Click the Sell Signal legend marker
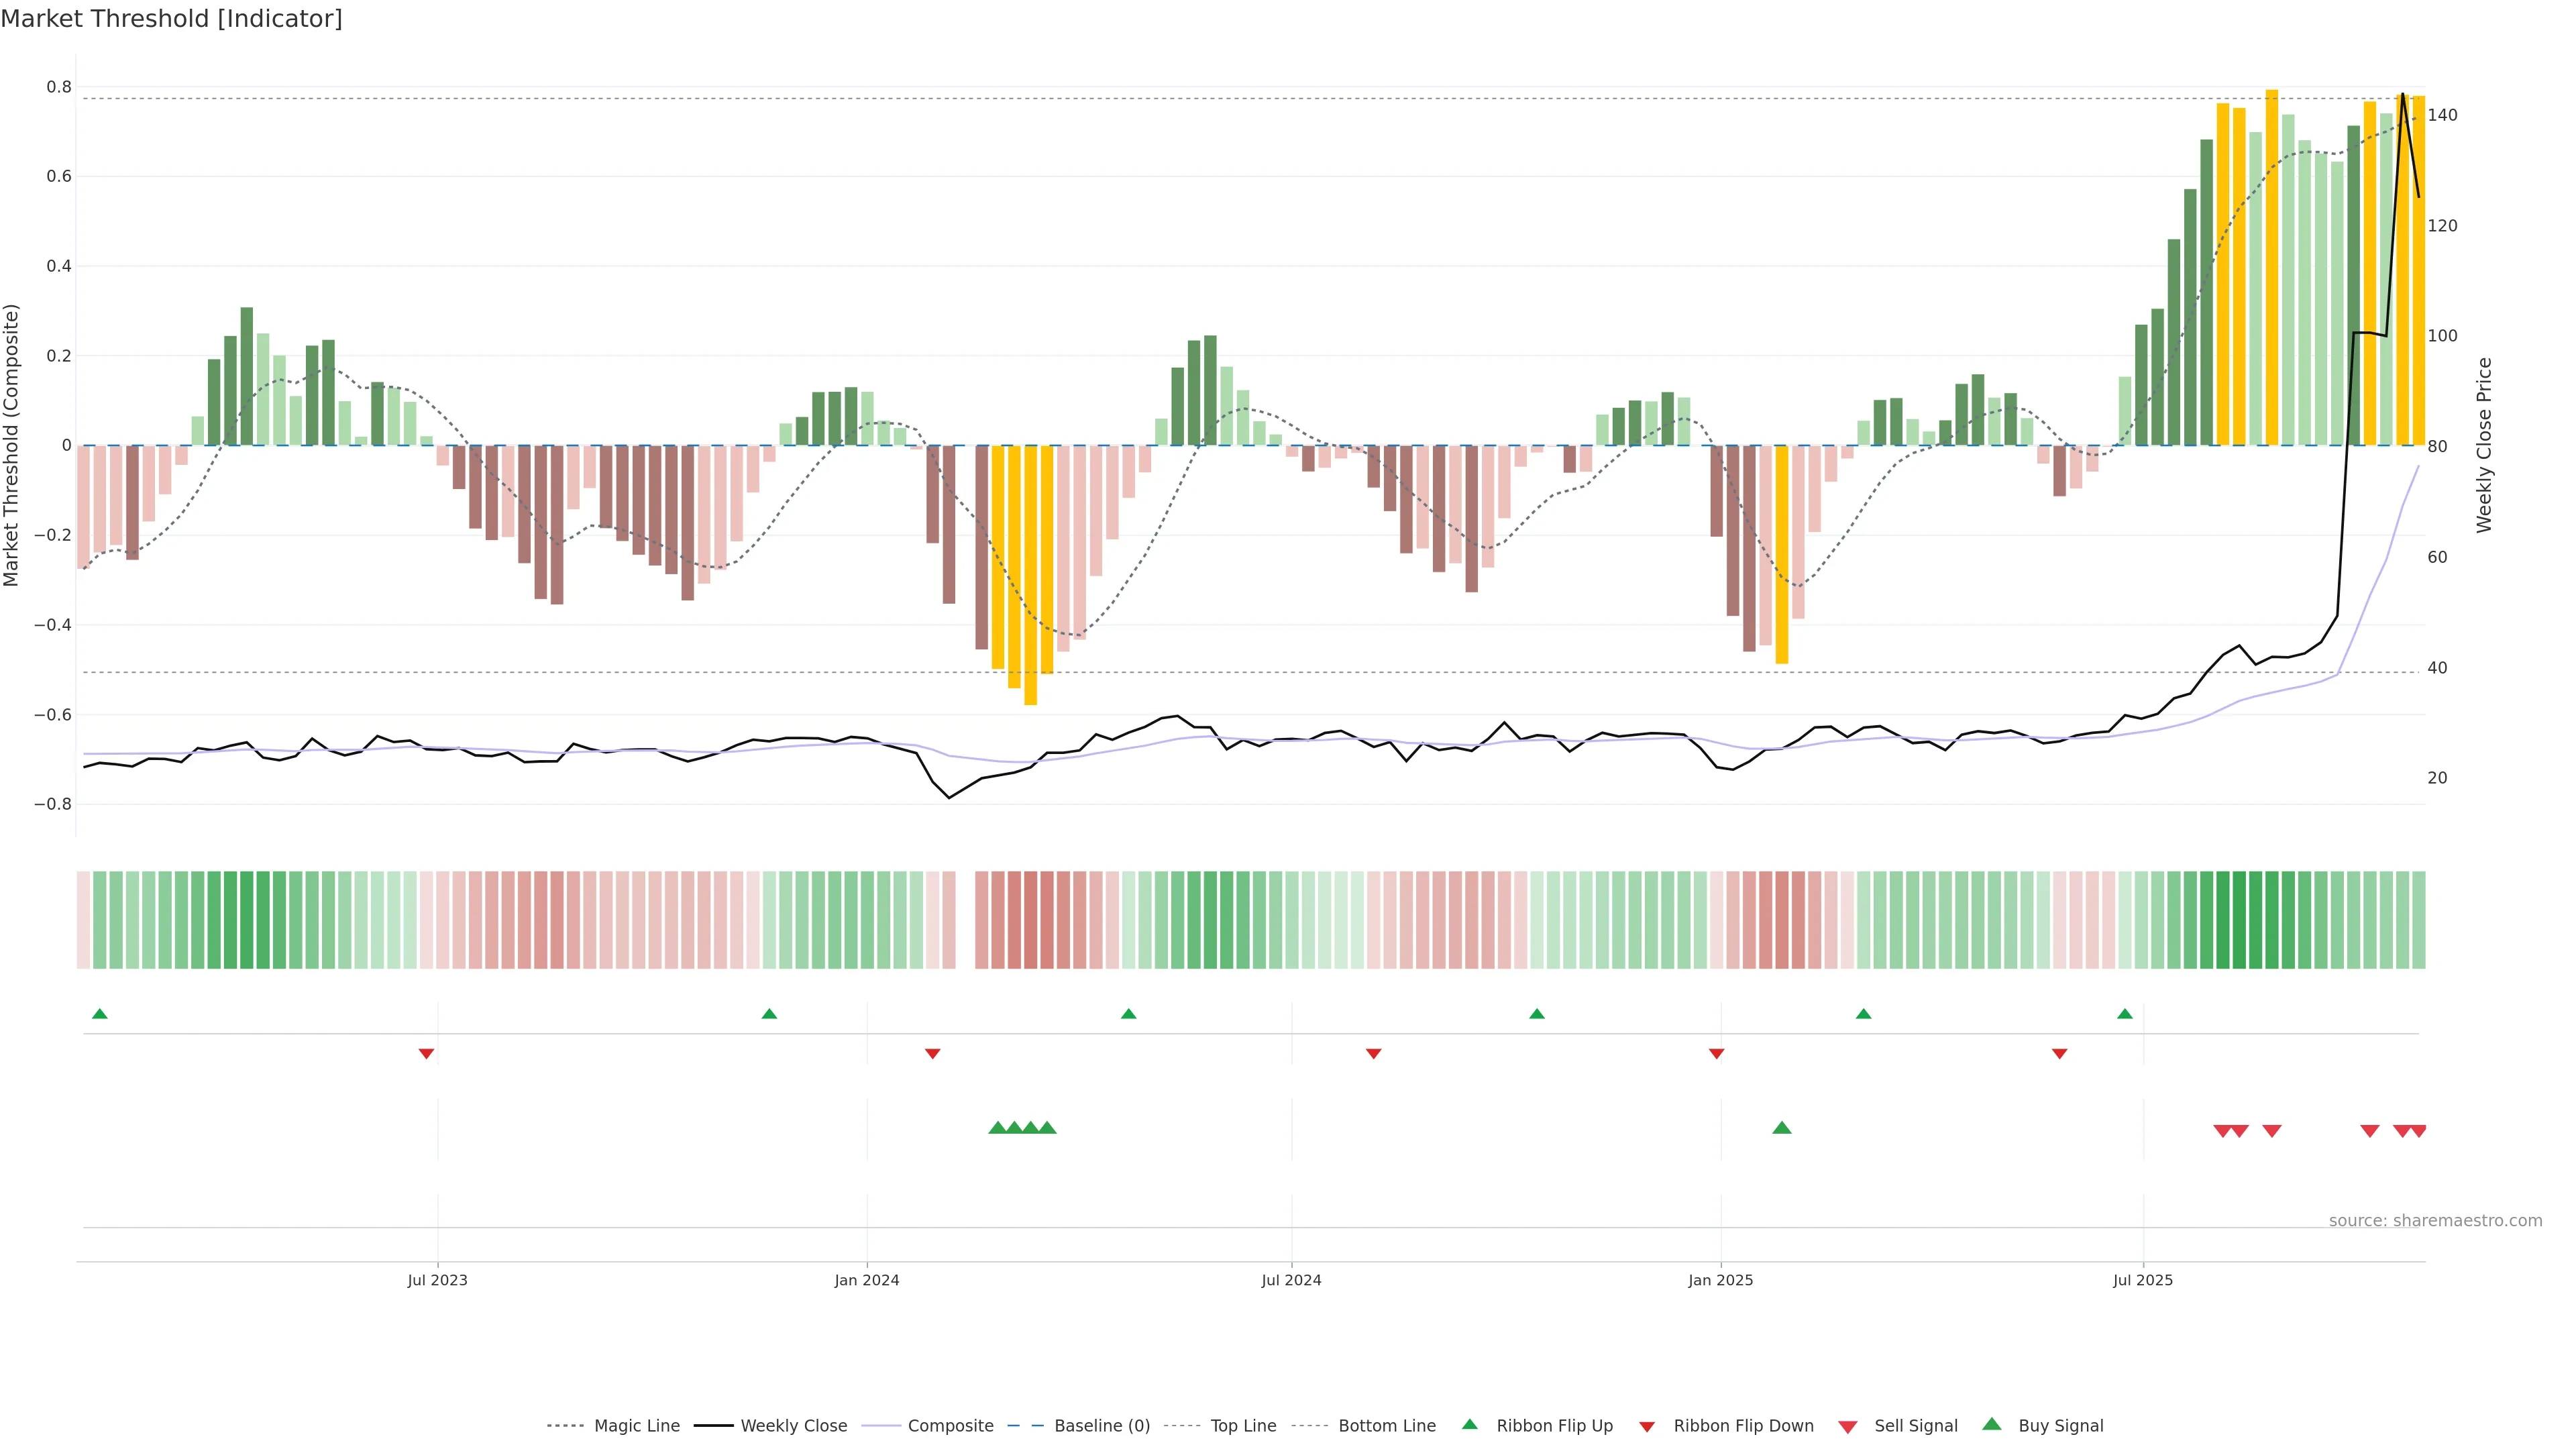The width and height of the screenshot is (2576, 1449). [x=1848, y=1427]
